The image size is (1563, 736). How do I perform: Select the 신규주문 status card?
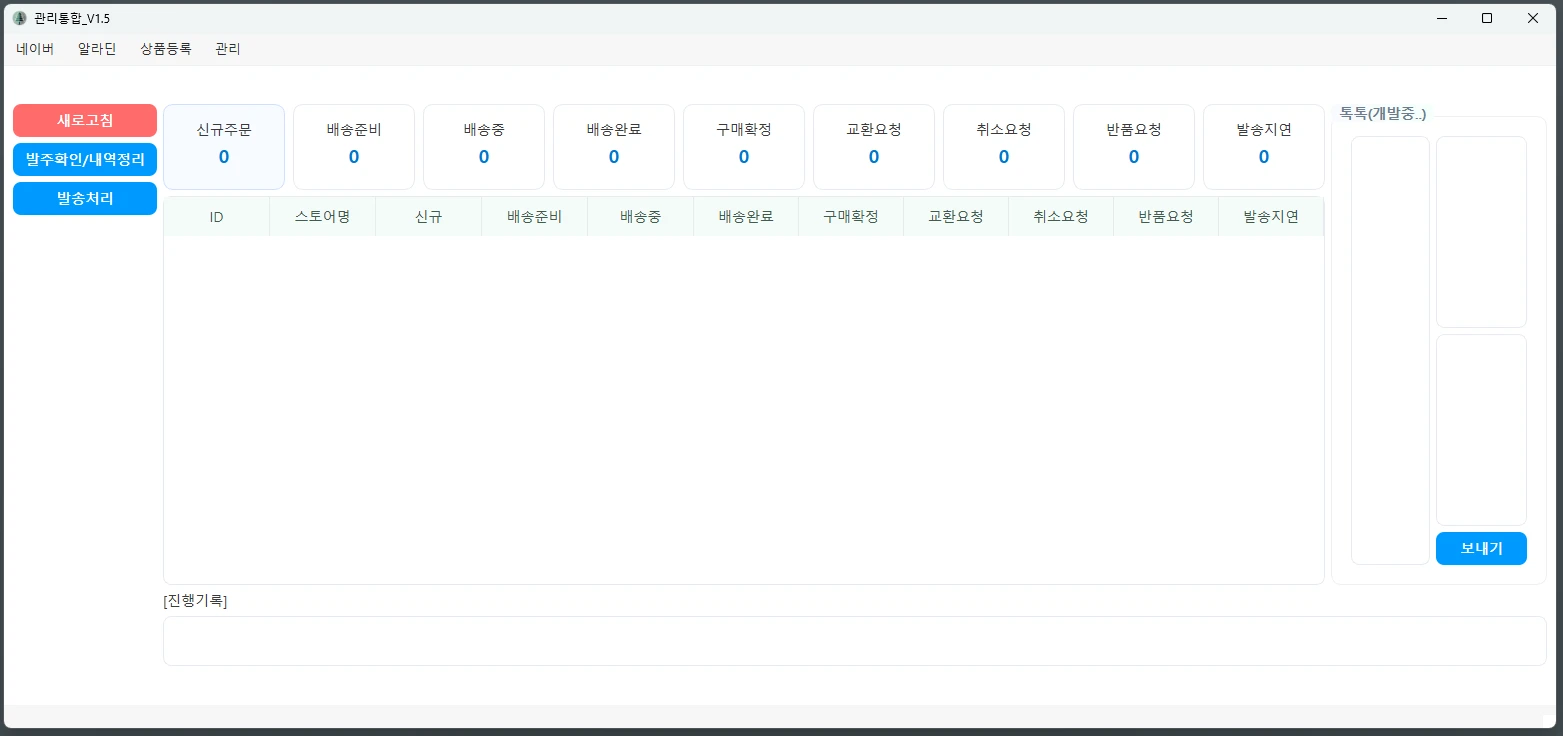pos(224,147)
